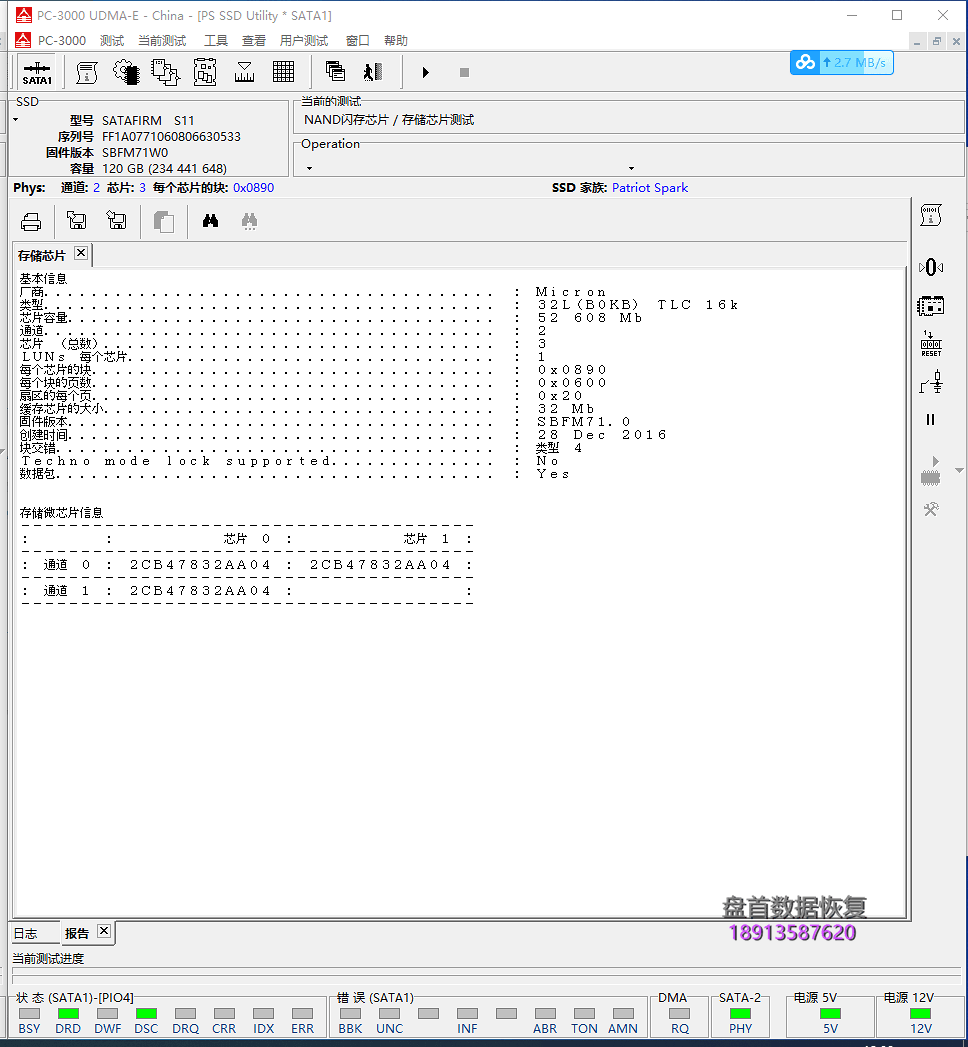Click the crossed wrench and hammer tools icon

point(931,509)
